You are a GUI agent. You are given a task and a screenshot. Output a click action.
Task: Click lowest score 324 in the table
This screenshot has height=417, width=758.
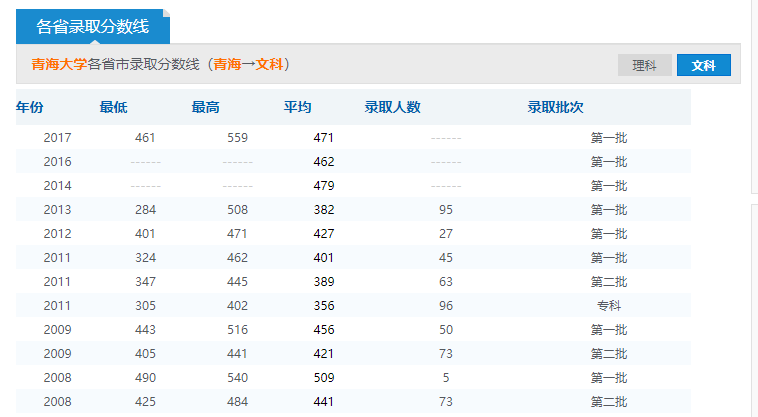point(145,258)
